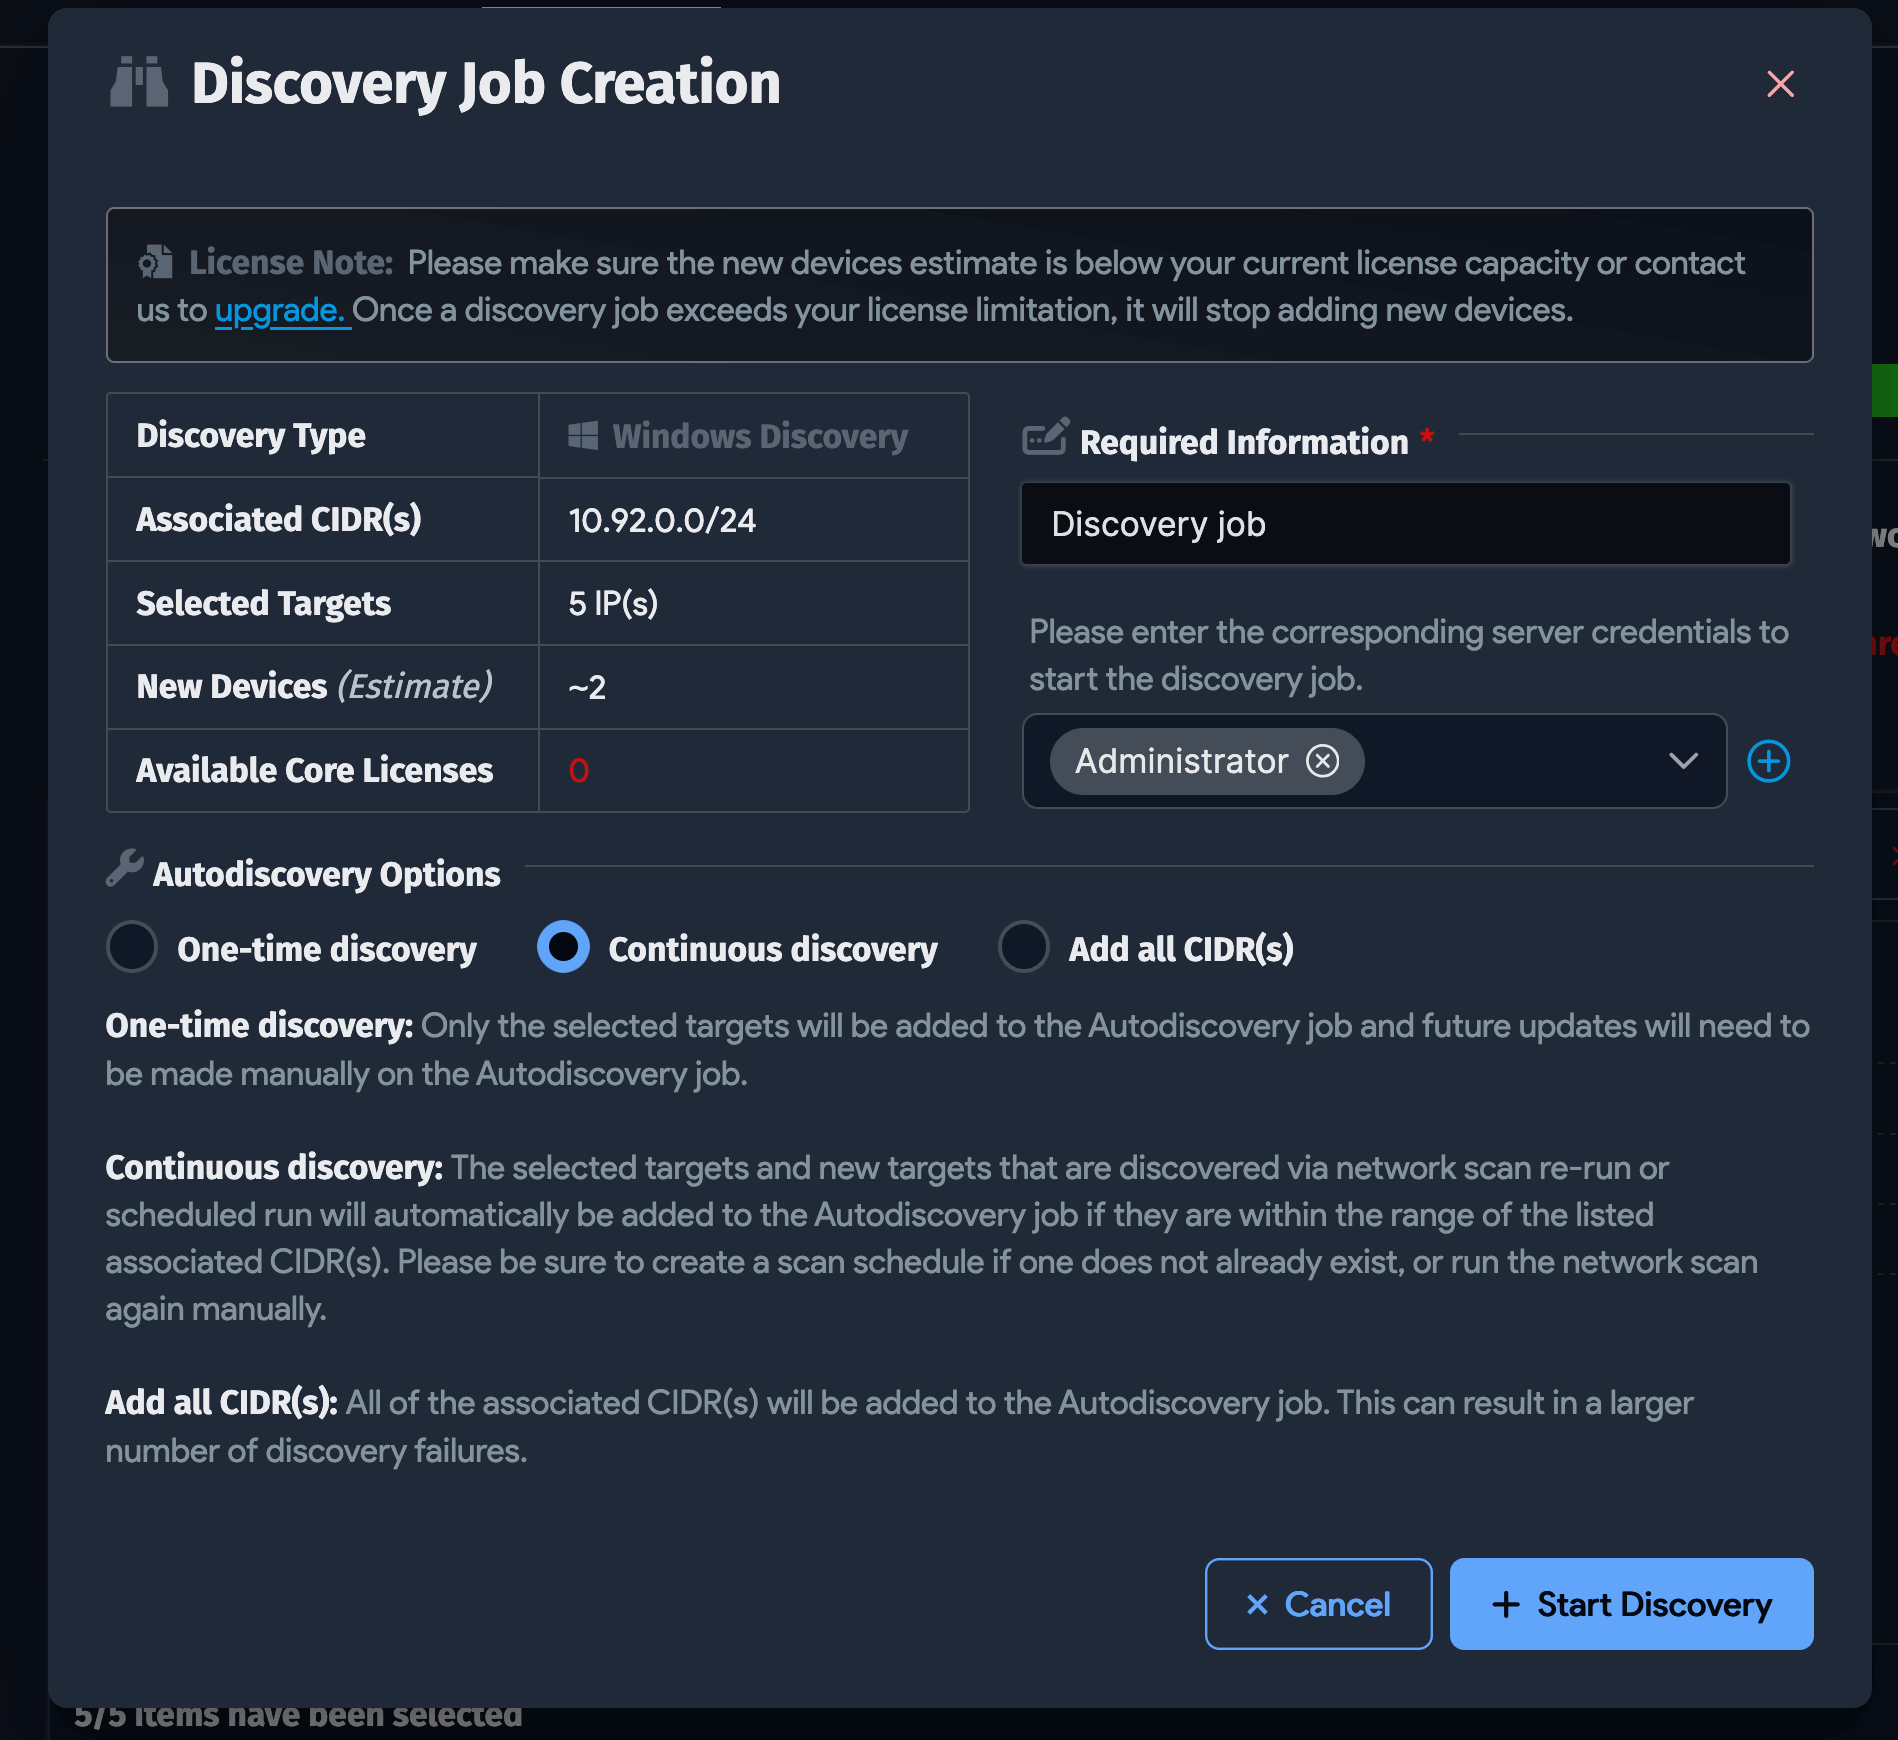Select Continuous discovery

tap(563, 948)
